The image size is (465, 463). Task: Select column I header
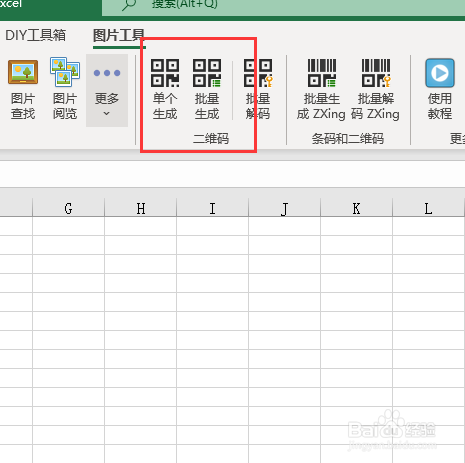click(x=213, y=208)
